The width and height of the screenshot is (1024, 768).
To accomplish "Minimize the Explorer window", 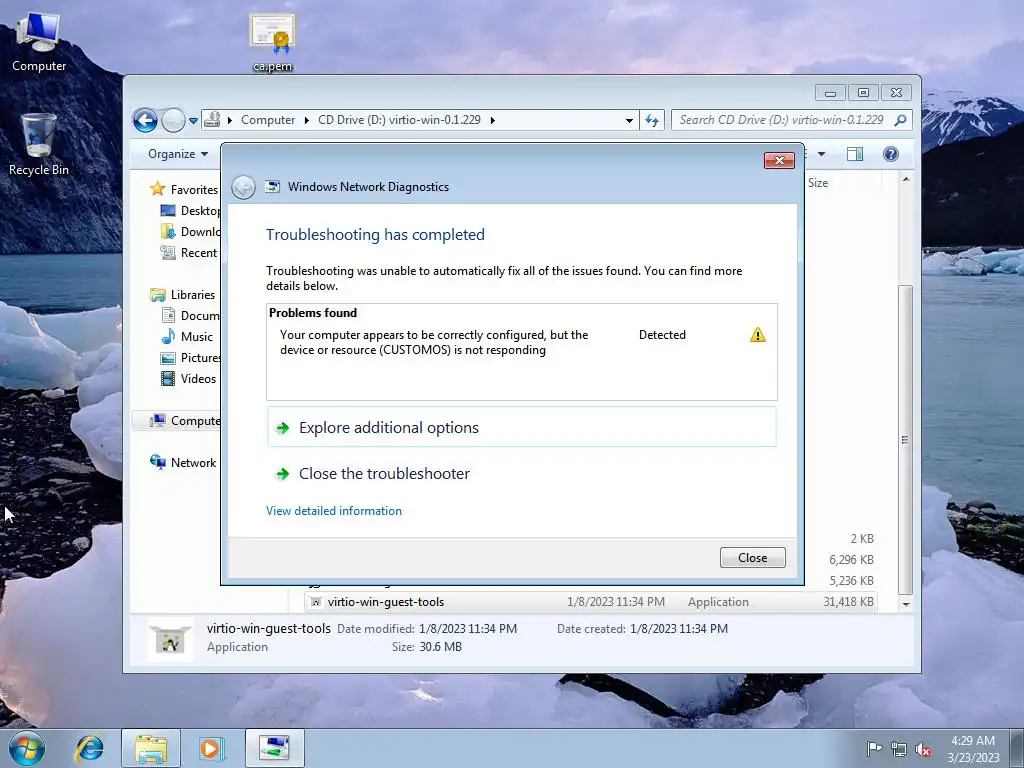I will [830, 93].
